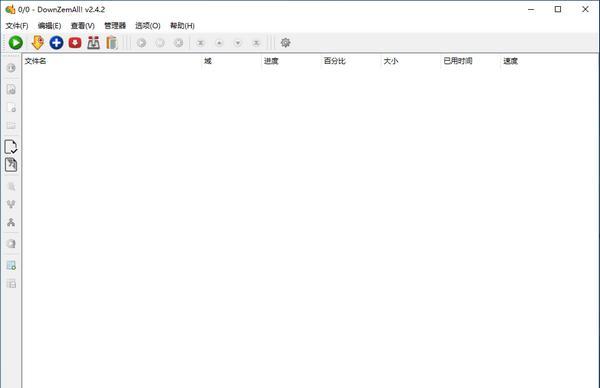Click the greyed move up arrow icon

(x=219, y=43)
